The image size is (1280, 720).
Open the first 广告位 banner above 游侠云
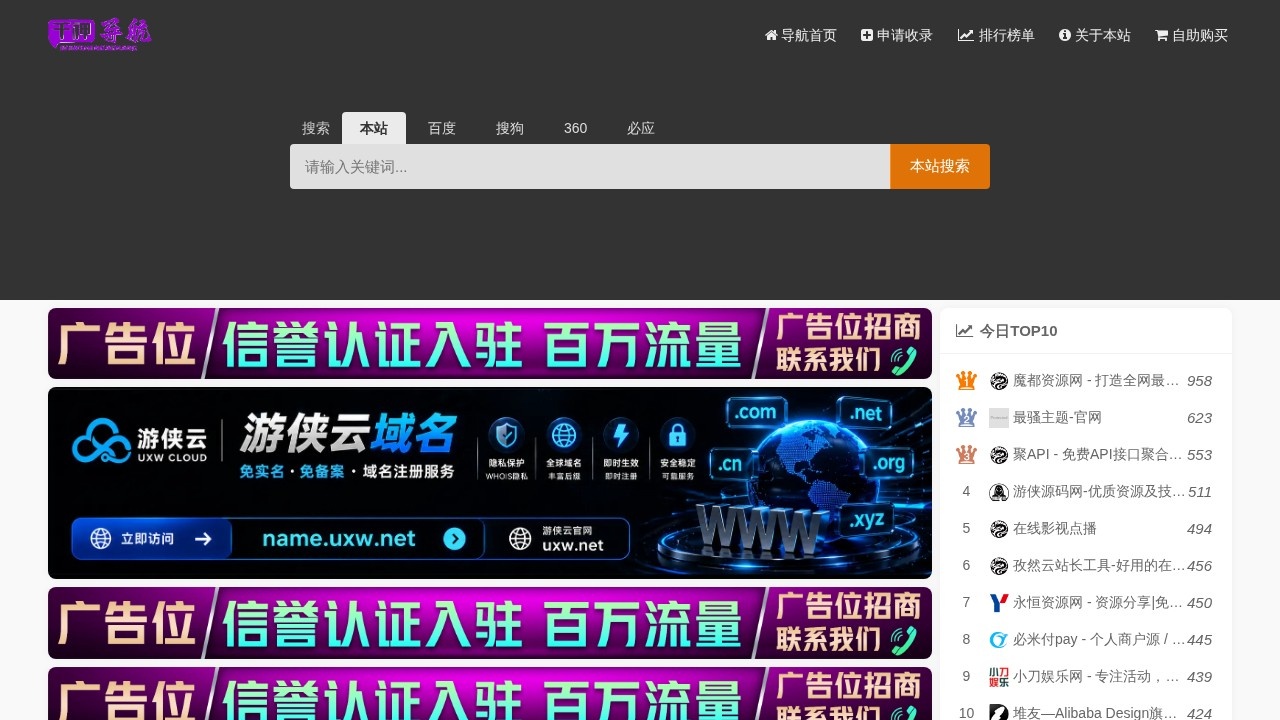[490, 343]
